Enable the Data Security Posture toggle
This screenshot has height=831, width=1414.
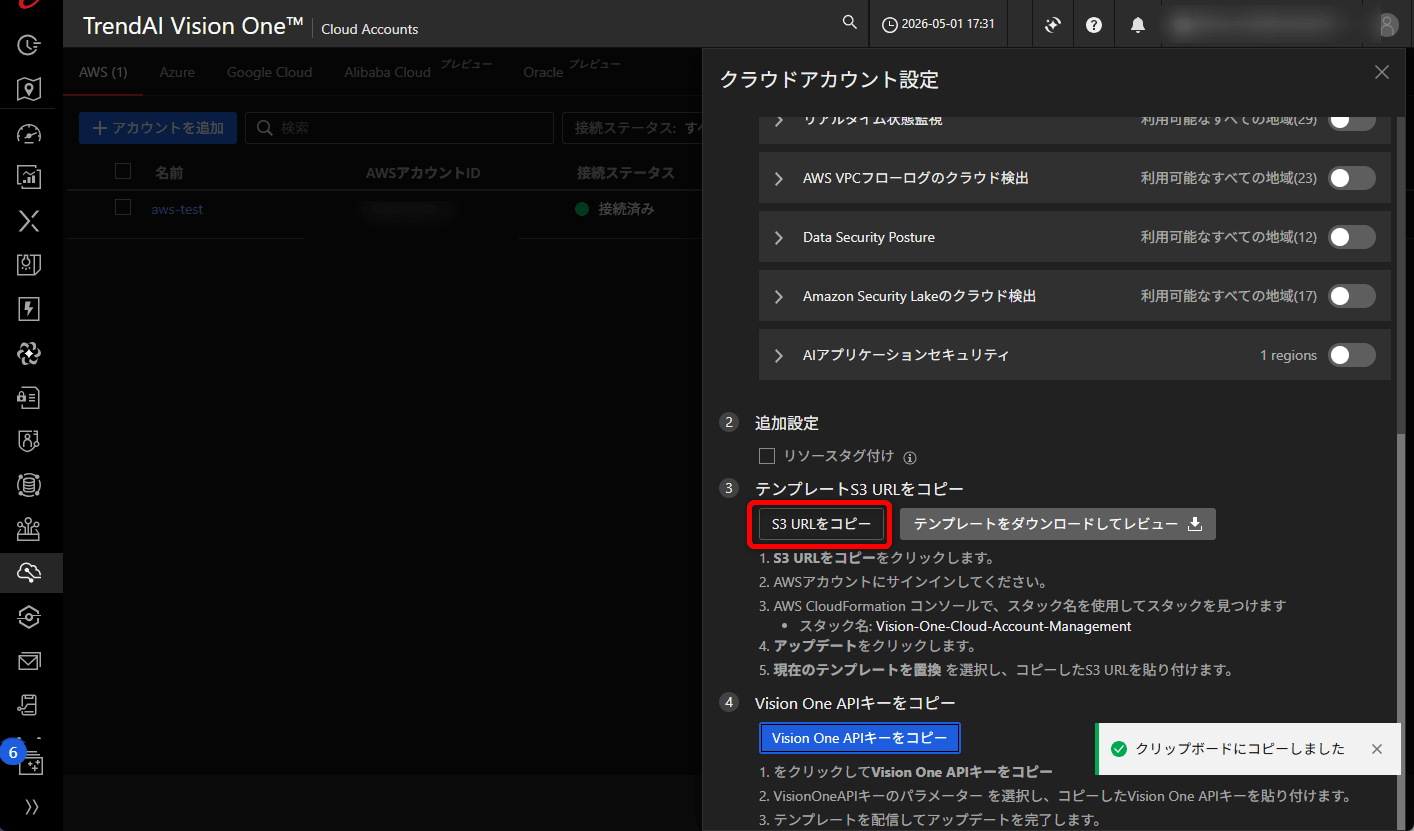click(x=1352, y=237)
